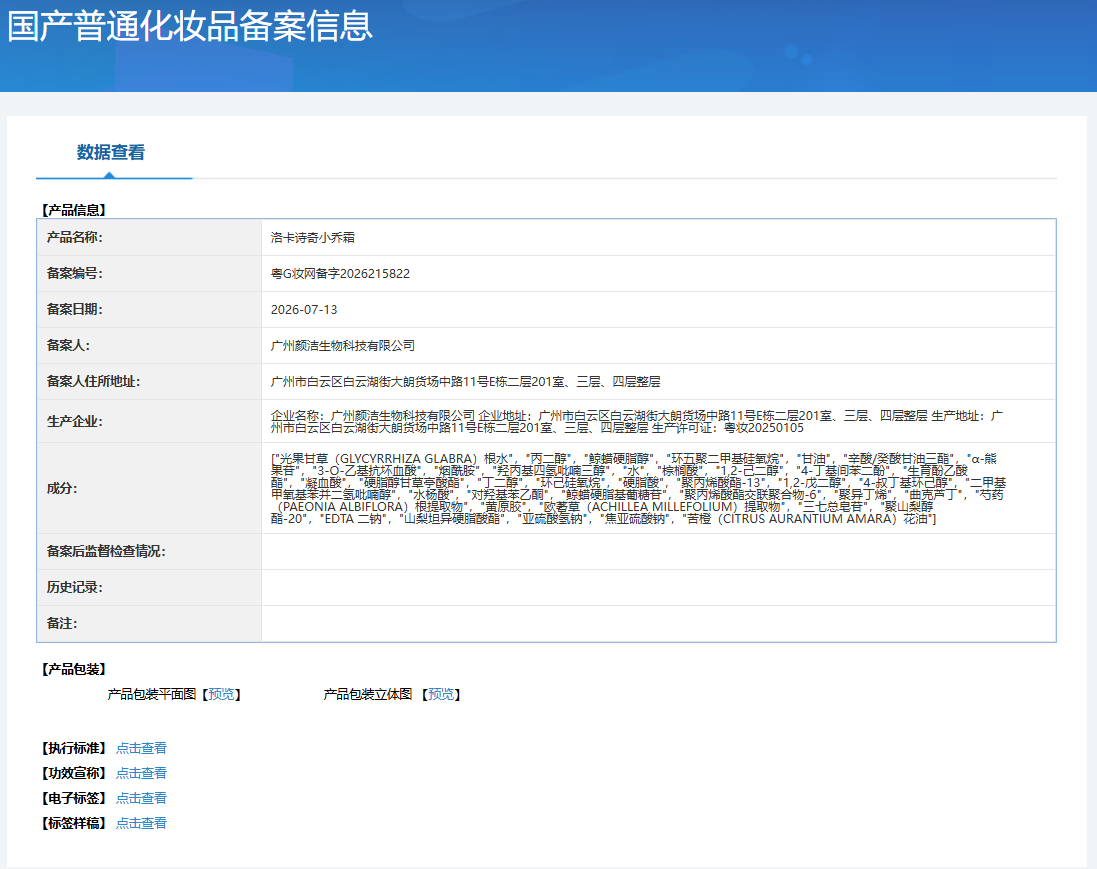Click the 产品包装平面图 label
Image resolution: width=1097 pixels, height=869 pixels.
pos(152,694)
